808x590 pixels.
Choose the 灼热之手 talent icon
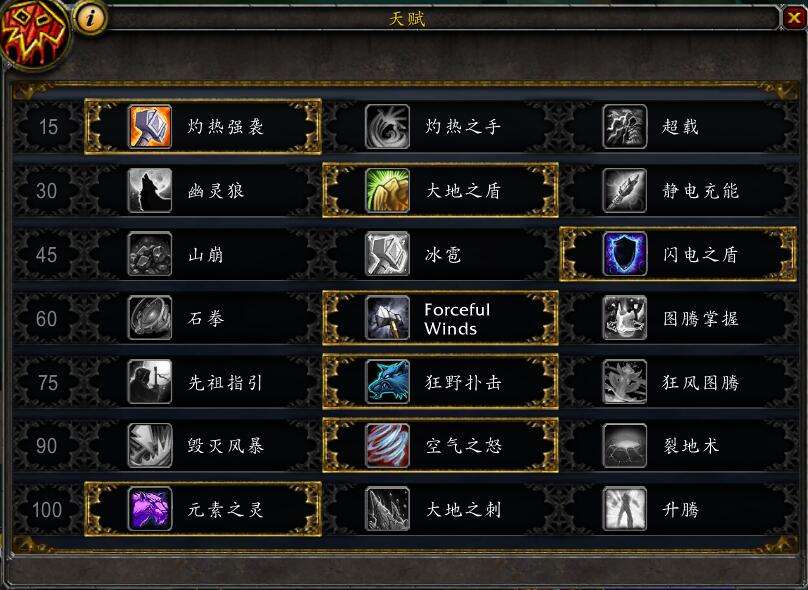coord(388,126)
